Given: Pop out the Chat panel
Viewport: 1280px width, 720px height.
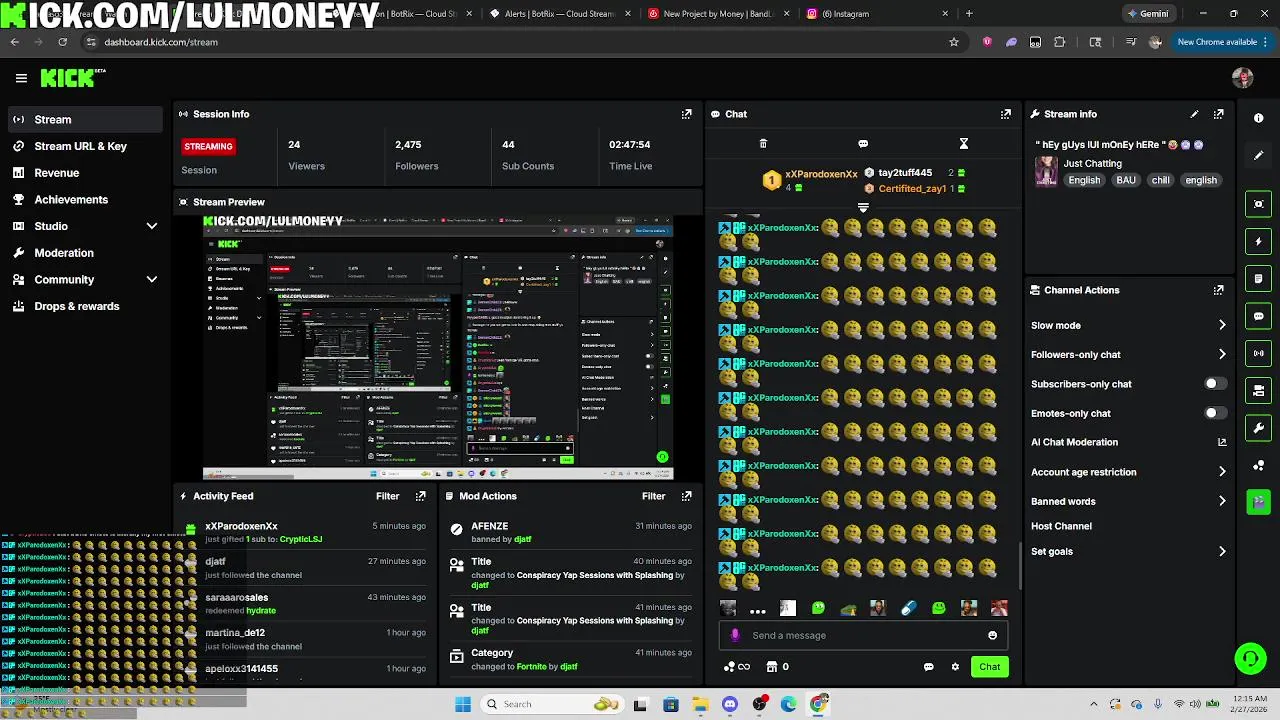Looking at the screenshot, I should coord(1006,114).
